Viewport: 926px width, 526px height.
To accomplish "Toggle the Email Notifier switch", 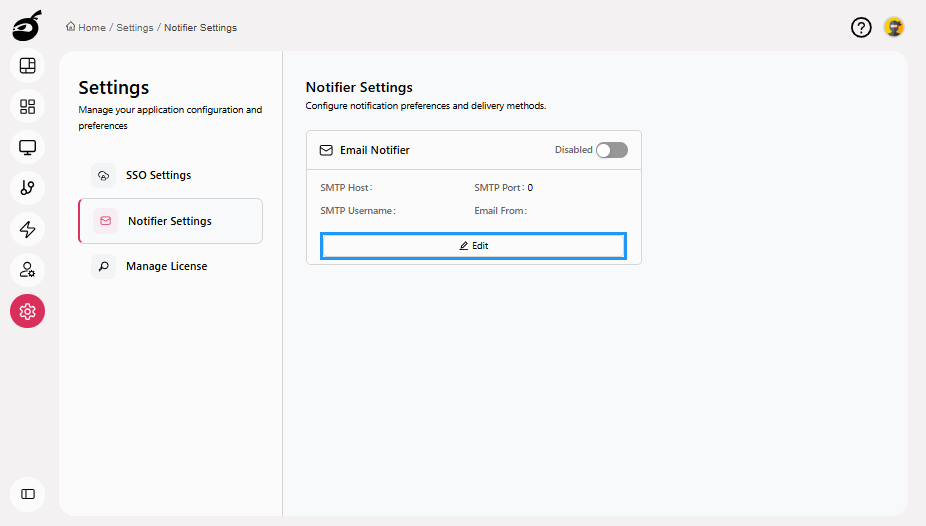I will pos(612,150).
